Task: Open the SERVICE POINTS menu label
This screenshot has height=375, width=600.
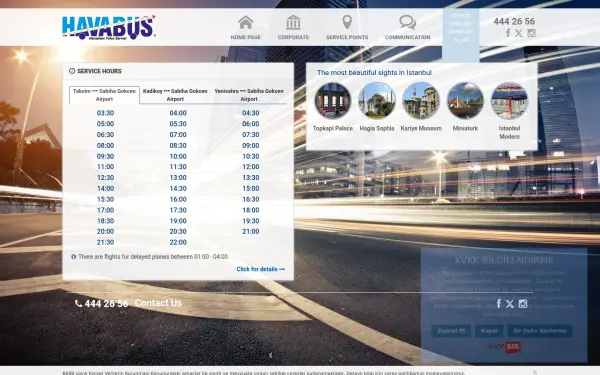Action: pos(347,37)
